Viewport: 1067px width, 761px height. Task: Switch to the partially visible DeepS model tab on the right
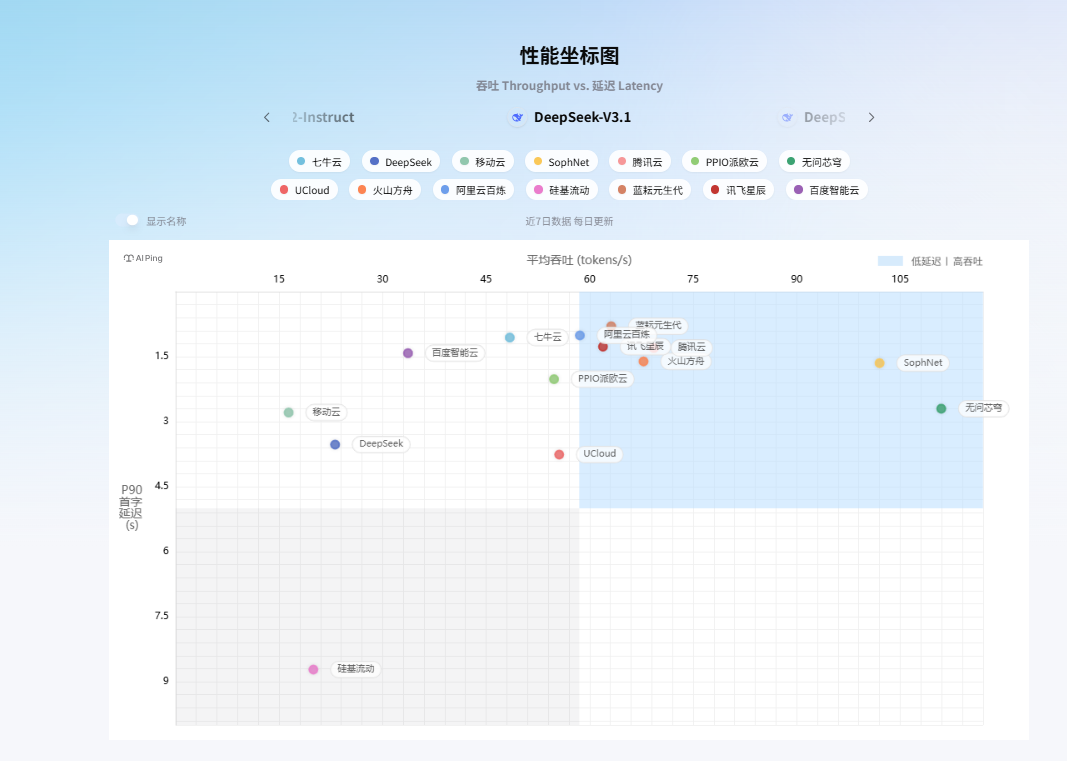point(823,118)
